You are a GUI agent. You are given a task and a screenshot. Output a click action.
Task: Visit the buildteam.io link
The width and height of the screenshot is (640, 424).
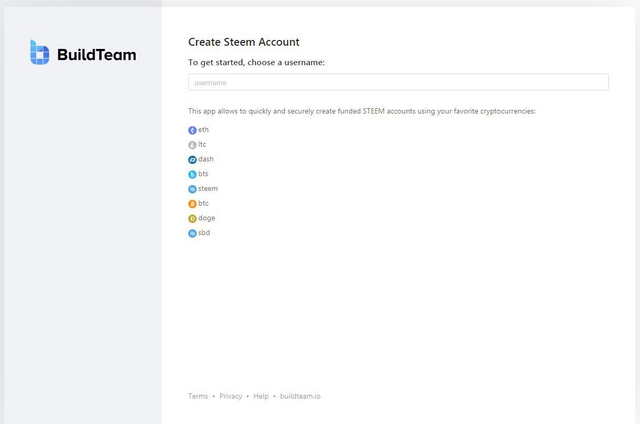point(300,396)
